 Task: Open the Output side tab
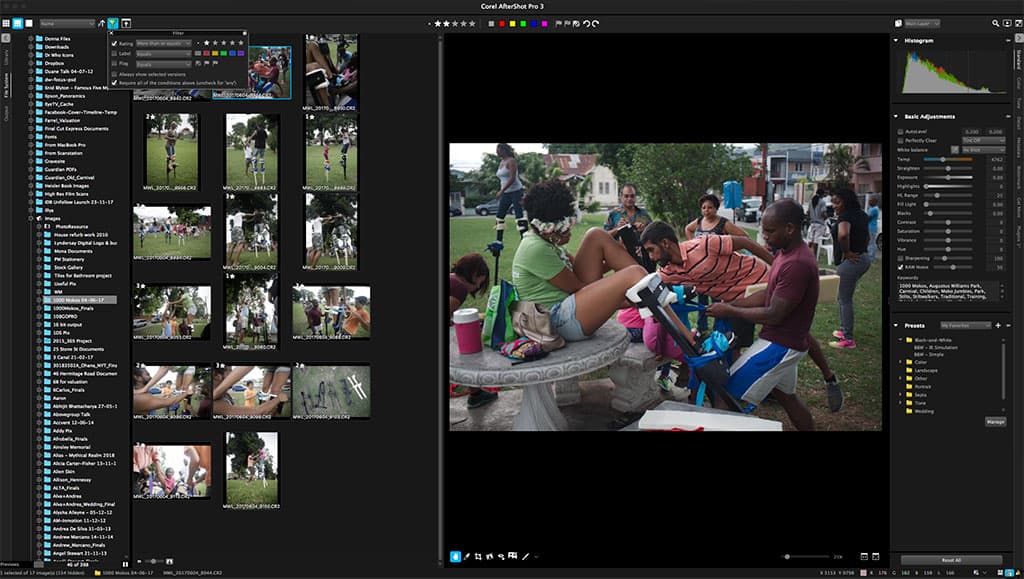tap(5, 114)
